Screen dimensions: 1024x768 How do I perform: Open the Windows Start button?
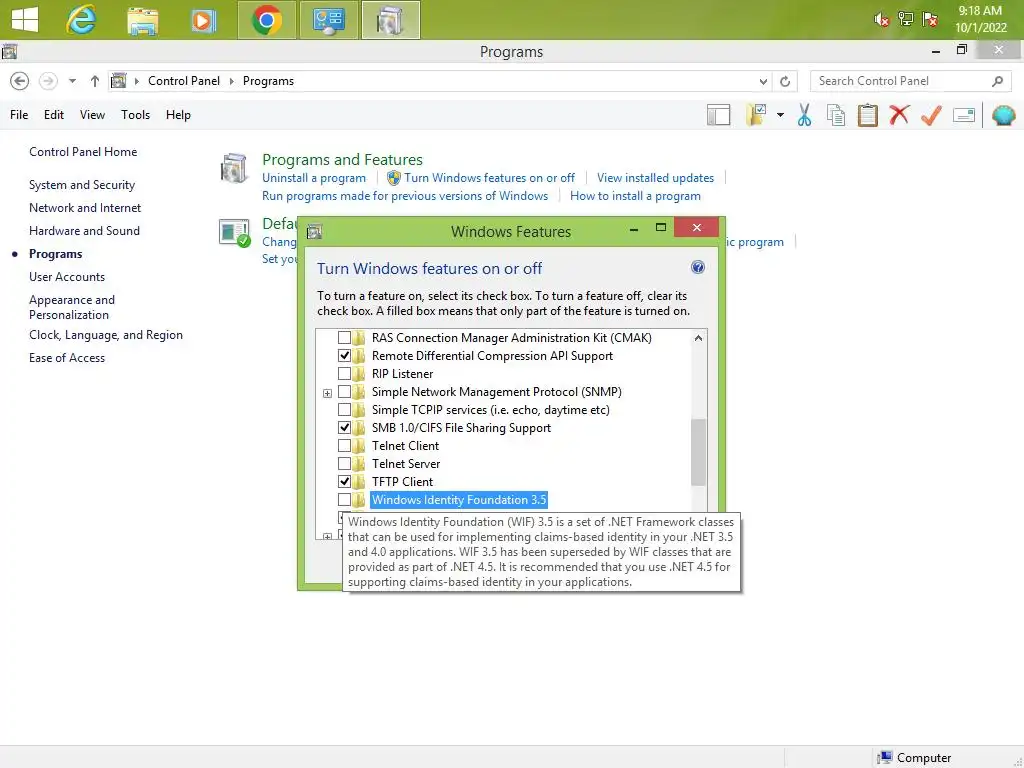coord(25,20)
